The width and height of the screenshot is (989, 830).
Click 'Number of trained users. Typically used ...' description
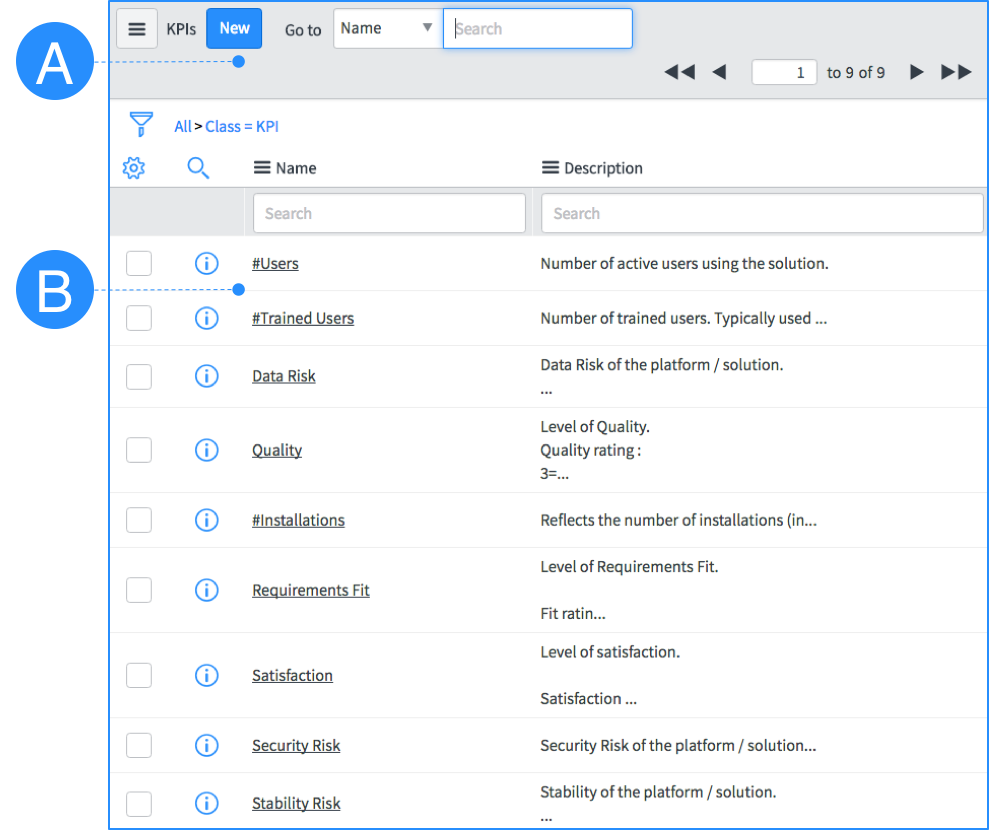tap(684, 319)
